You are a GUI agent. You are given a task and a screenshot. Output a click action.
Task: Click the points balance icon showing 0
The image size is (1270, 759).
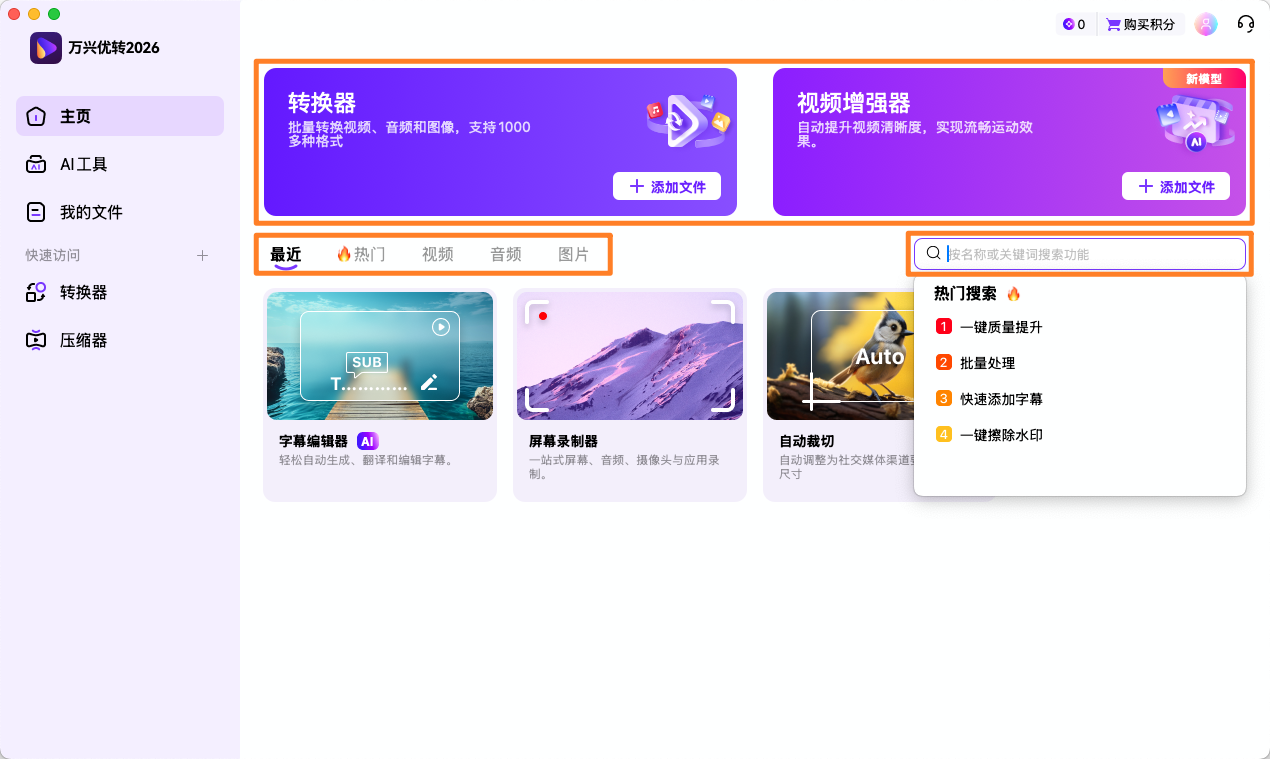tap(1074, 23)
